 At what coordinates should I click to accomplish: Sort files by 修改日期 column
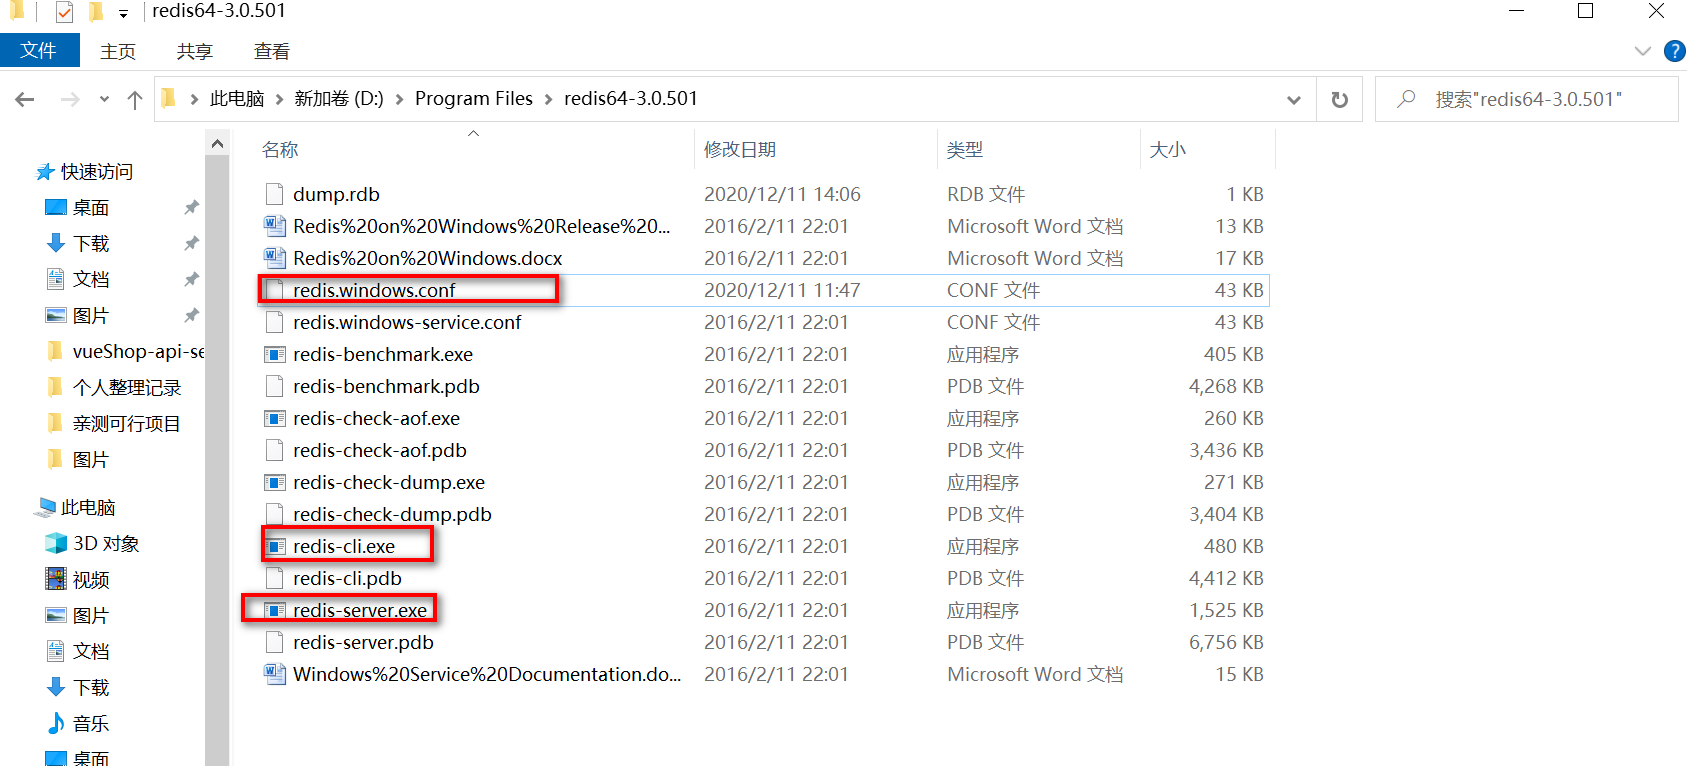pos(740,150)
